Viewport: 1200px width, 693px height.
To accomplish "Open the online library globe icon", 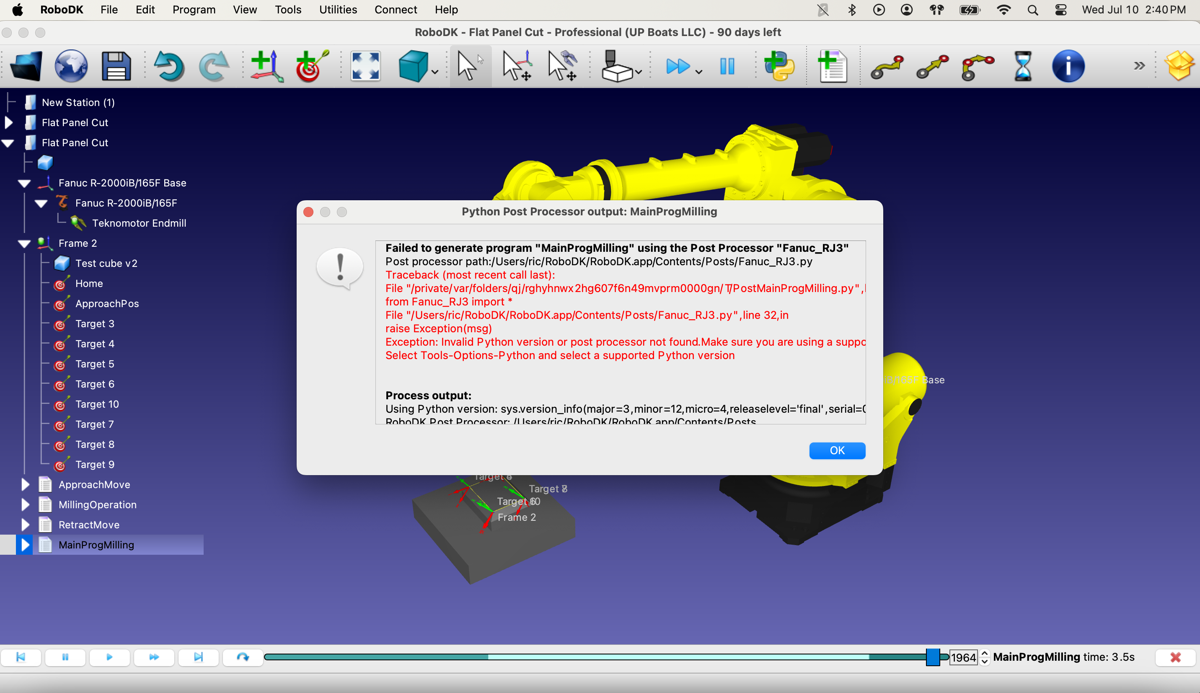I will pyautogui.click(x=71, y=67).
